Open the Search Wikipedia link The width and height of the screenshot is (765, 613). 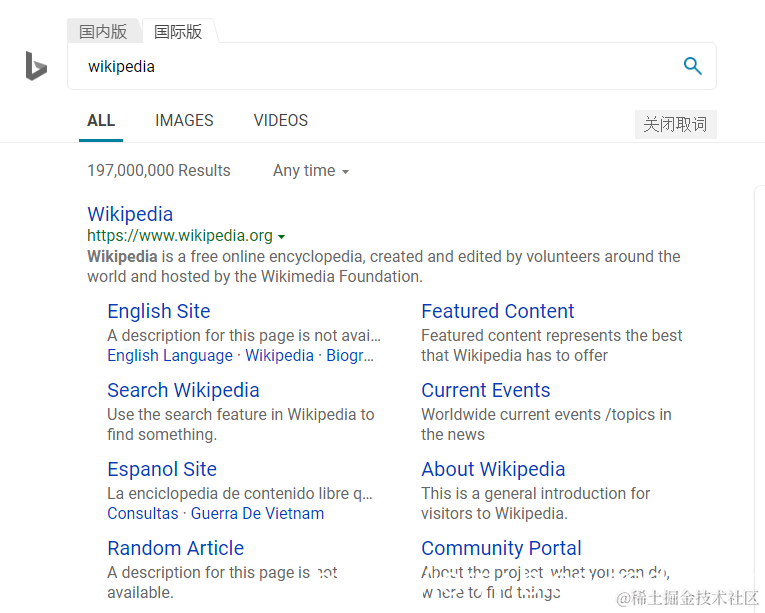pyautogui.click(x=183, y=390)
